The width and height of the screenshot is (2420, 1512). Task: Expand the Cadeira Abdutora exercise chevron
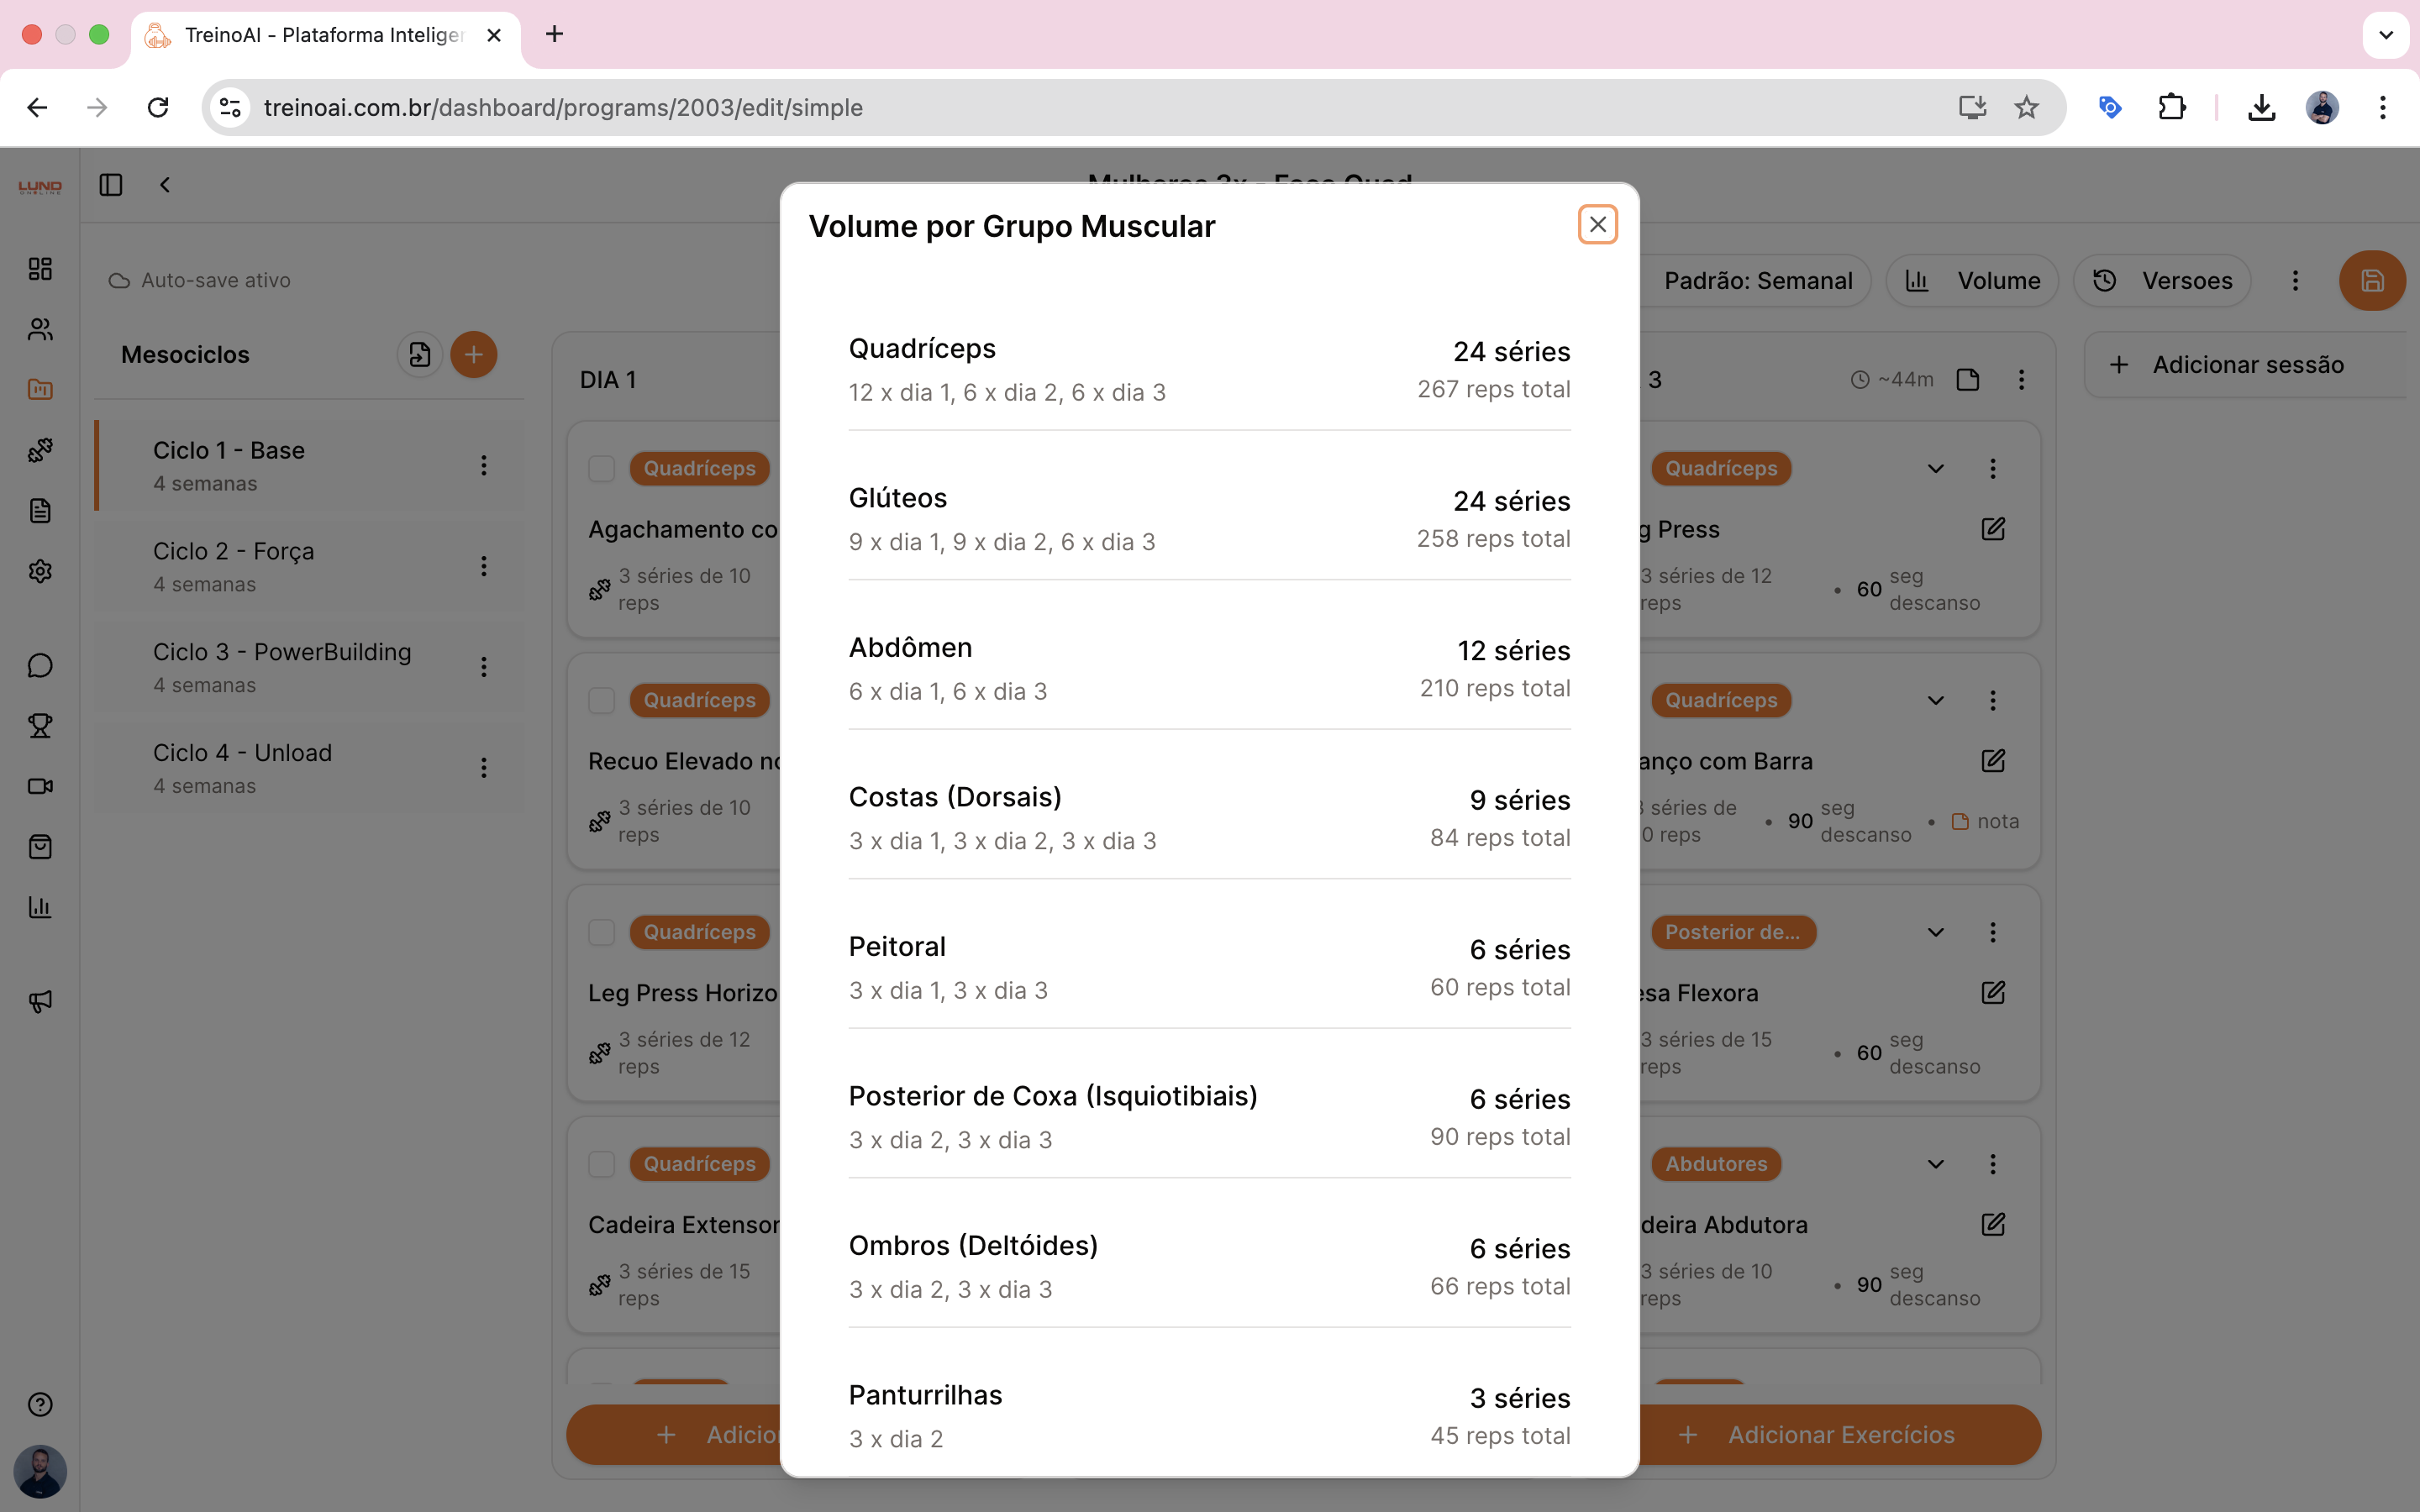tap(1935, 1164)
